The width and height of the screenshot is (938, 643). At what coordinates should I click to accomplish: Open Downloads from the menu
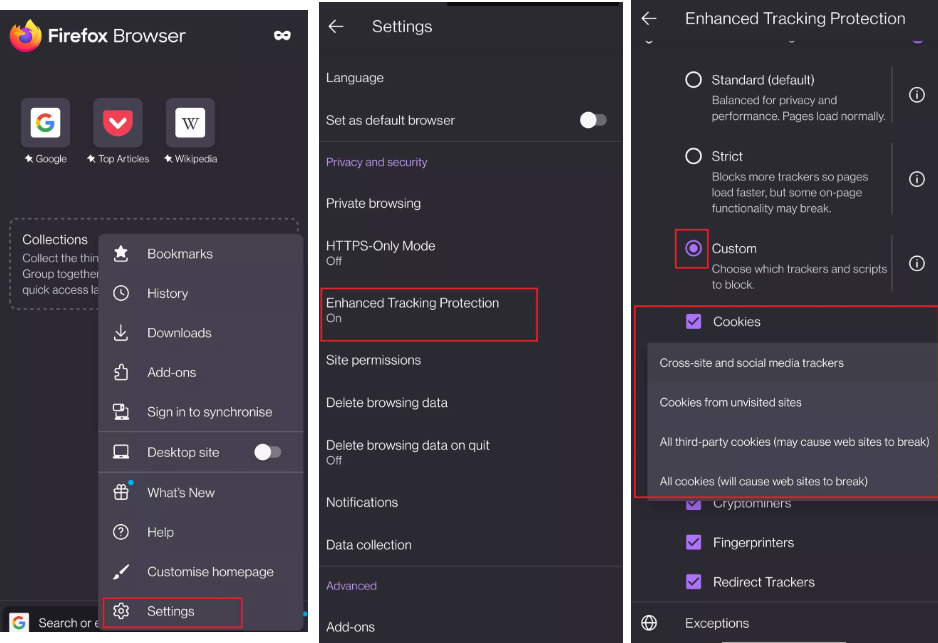click(x=201, y=333)
